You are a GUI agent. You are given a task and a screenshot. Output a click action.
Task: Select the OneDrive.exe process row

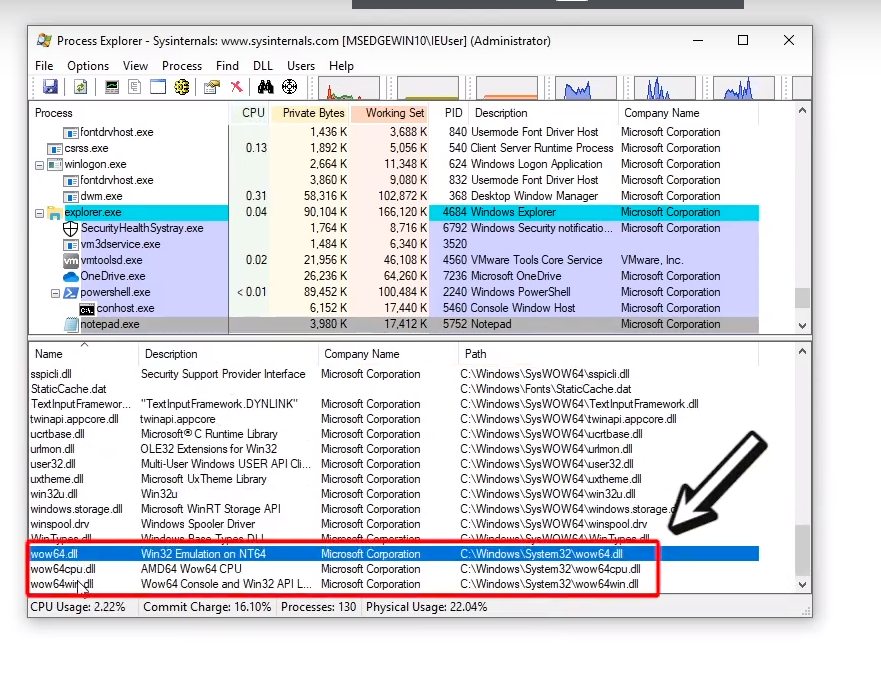pos(394,276)
